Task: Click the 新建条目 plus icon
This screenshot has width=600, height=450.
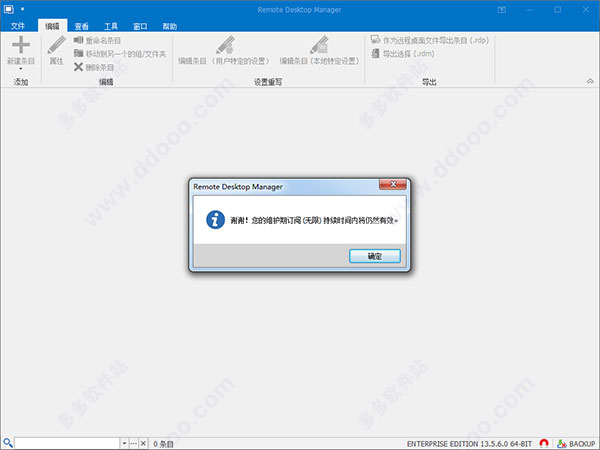Action: [x=21, y=45]
